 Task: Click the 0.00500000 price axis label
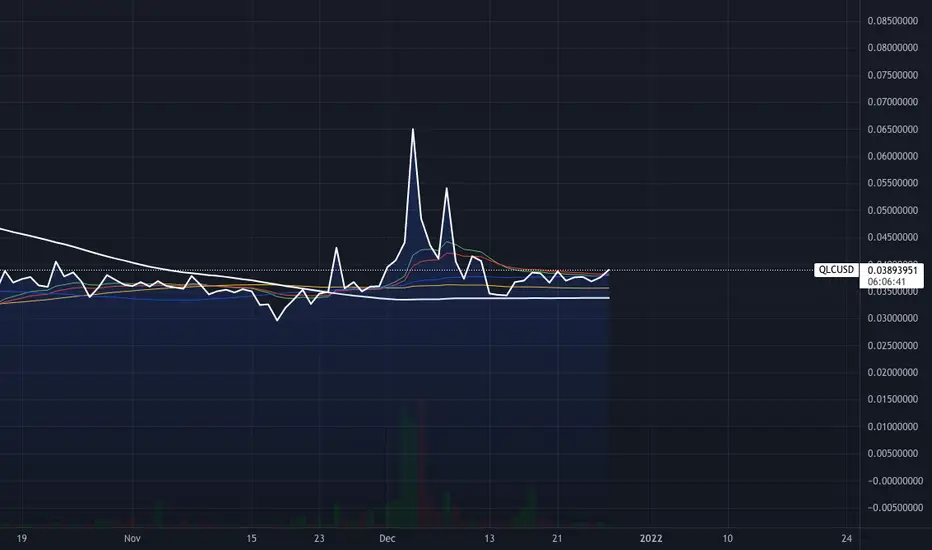[x=893, y=453]
